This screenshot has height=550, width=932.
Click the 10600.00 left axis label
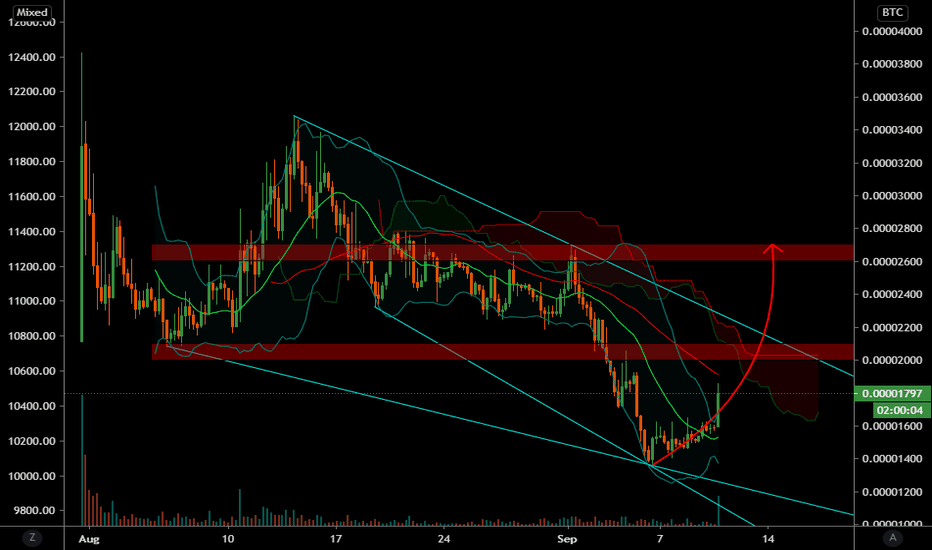click(32, 371)
